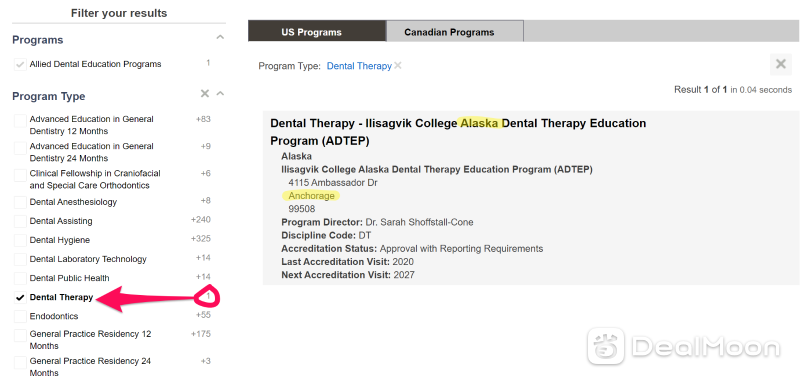Select Dental Laboratory Technology checkbox
The height and width of the screenshot is (379, 800).
20,260
